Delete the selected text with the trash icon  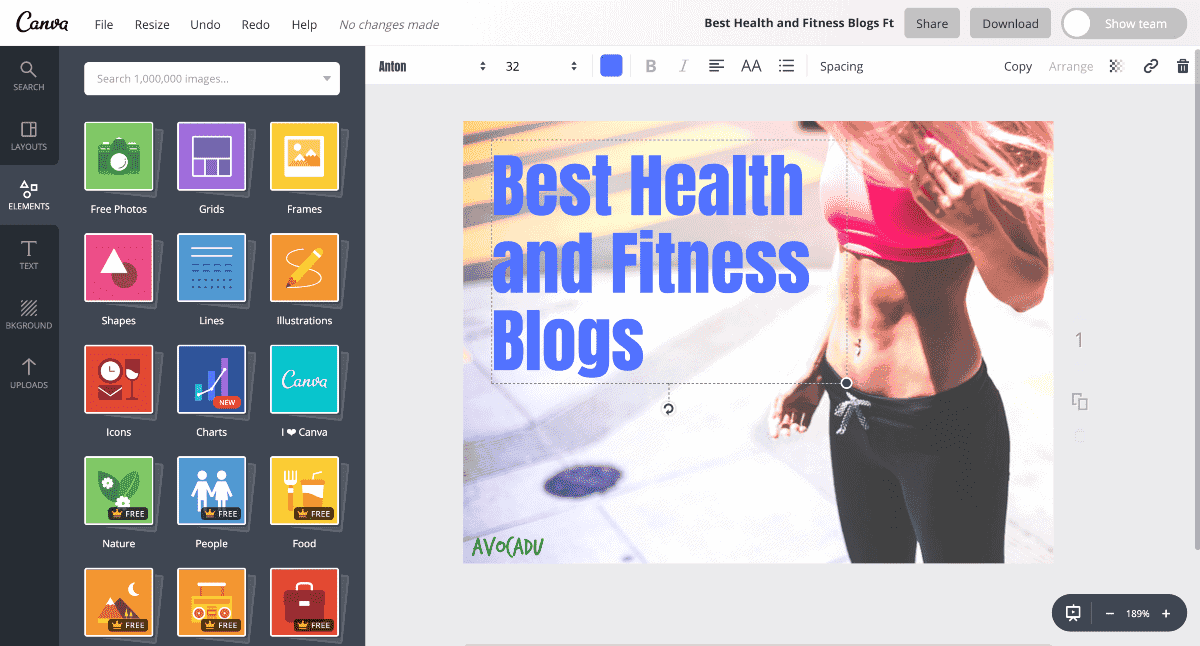coord(1183,65)
